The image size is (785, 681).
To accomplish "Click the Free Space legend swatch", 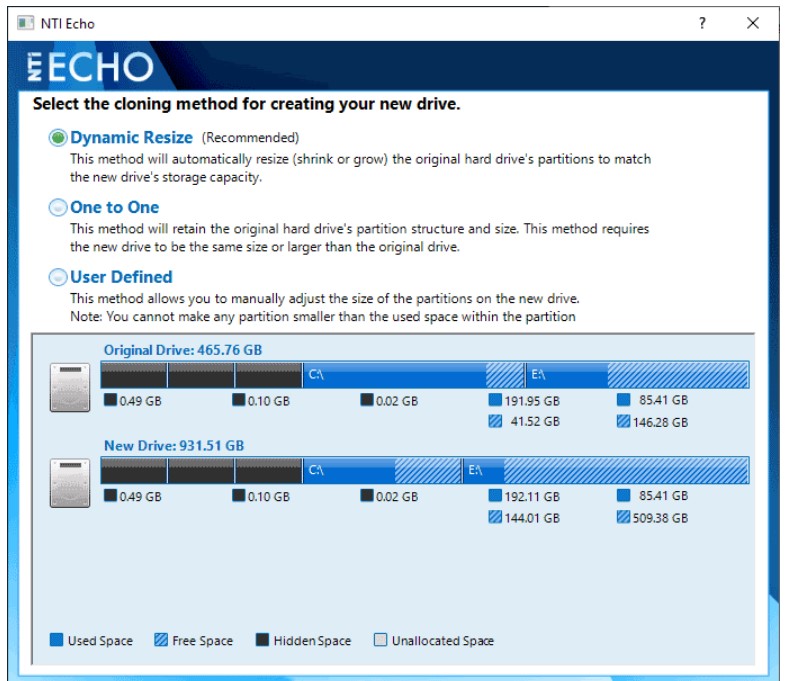I will 161,640.
